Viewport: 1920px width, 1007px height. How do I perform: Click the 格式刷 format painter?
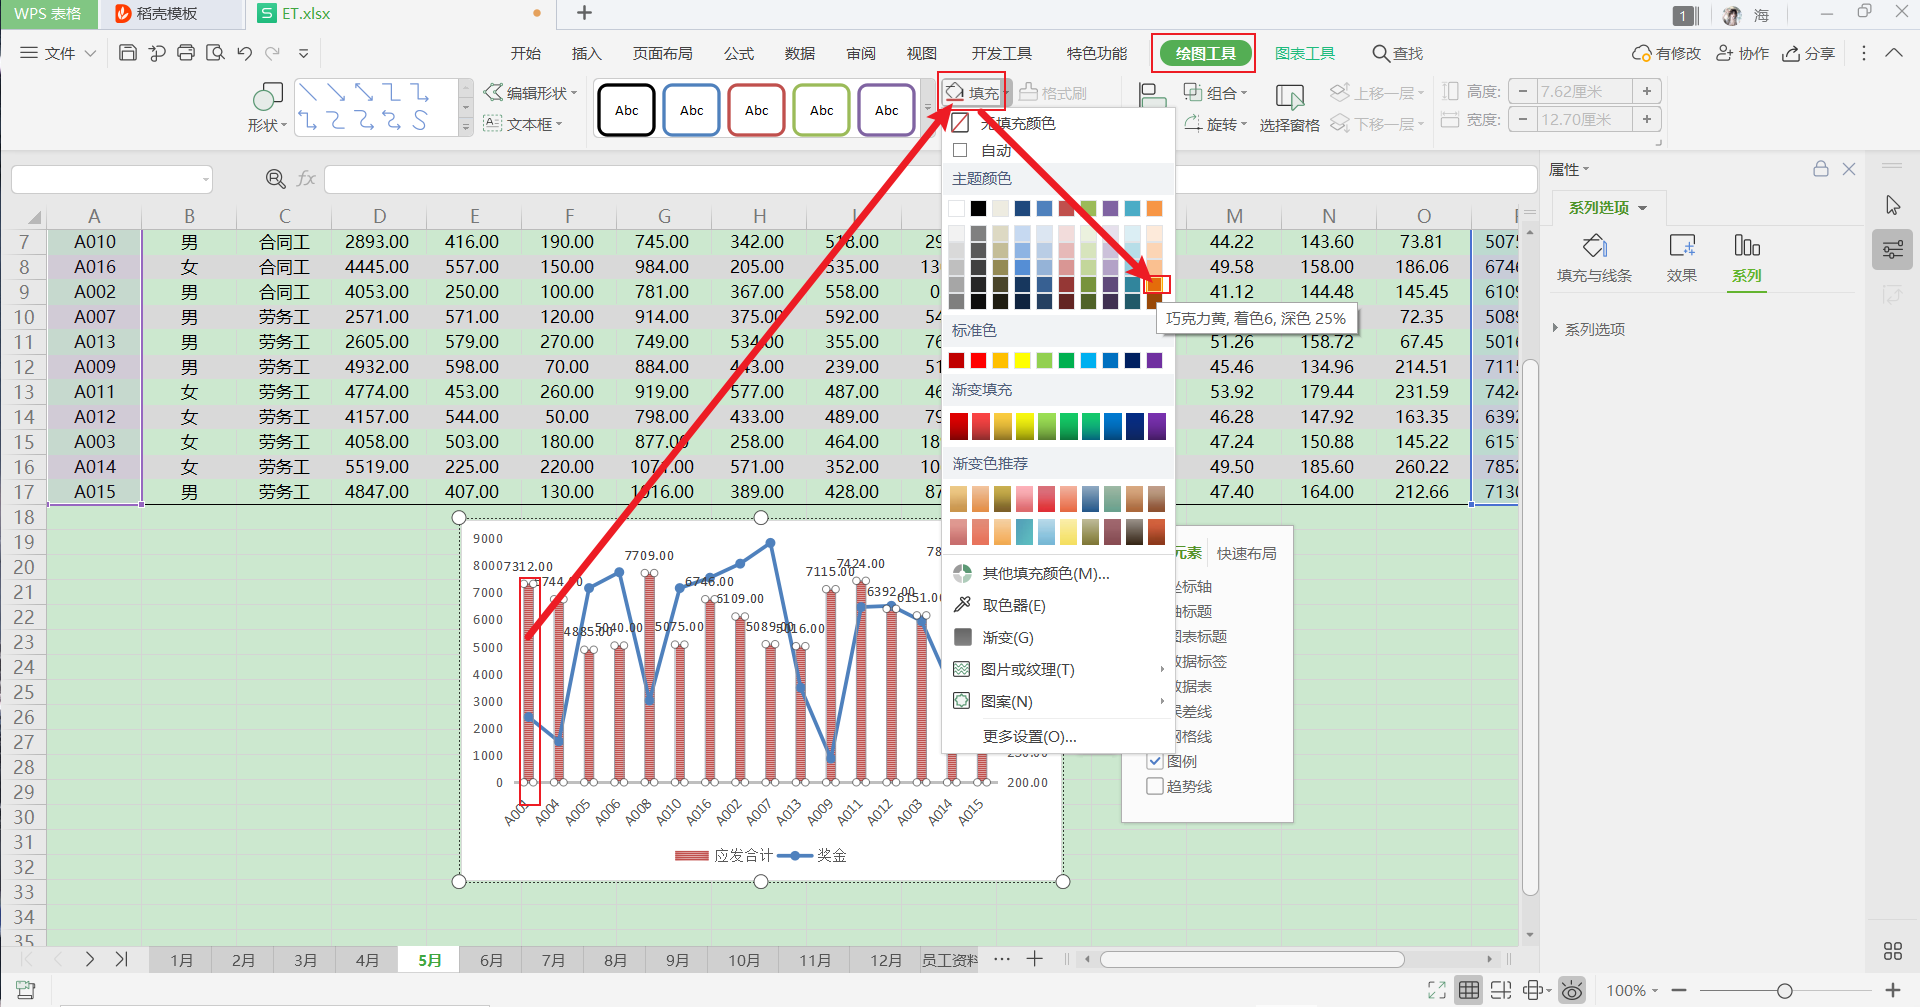[1053, 93]
